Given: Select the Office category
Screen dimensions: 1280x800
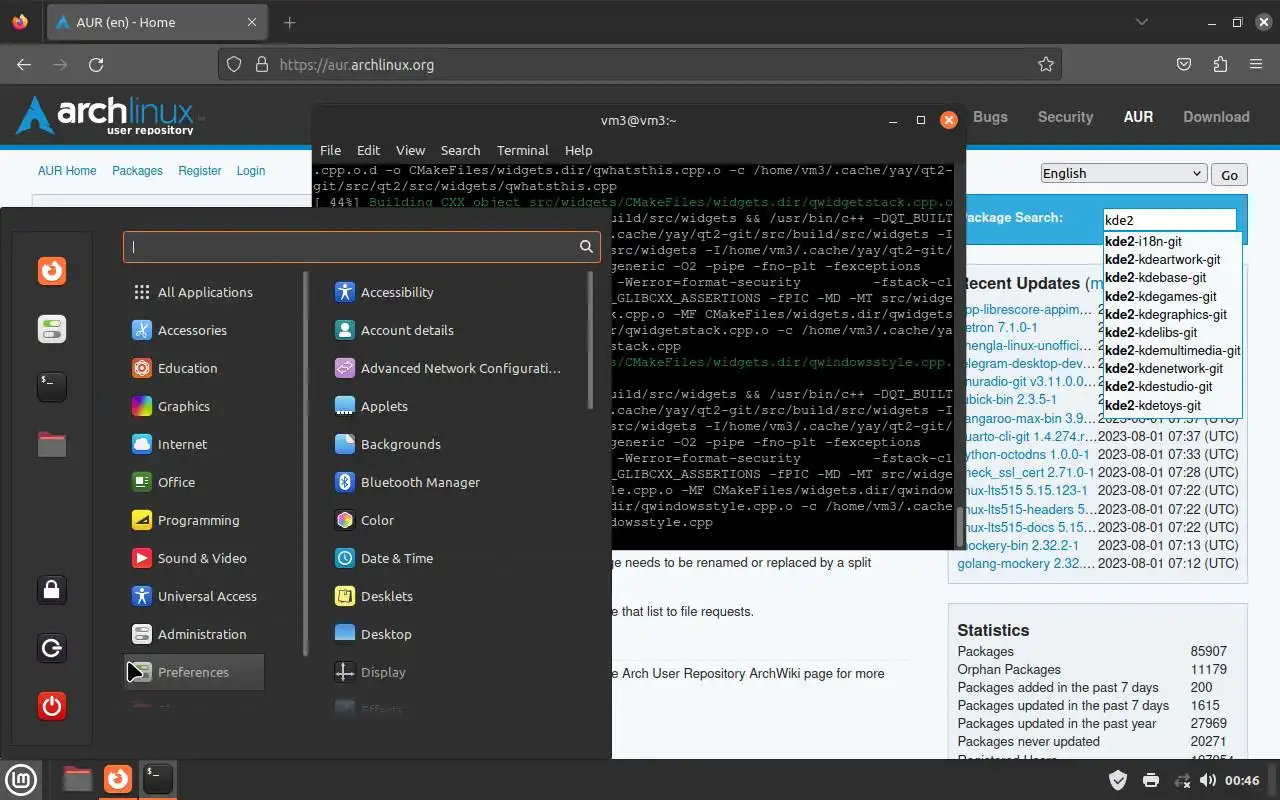Looking at the screenshot, I should pyautogui.click(x=193, y=482).
